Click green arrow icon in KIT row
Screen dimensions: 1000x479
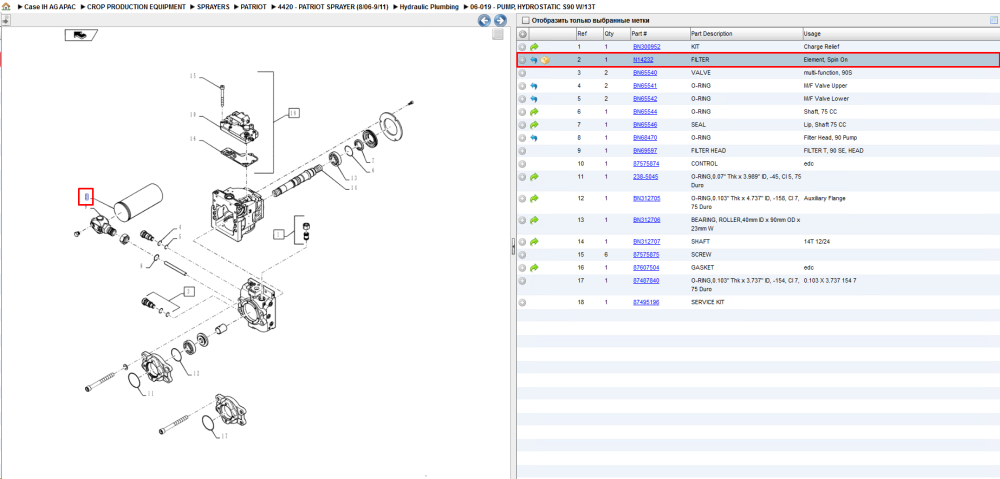[x=534, y=47]
